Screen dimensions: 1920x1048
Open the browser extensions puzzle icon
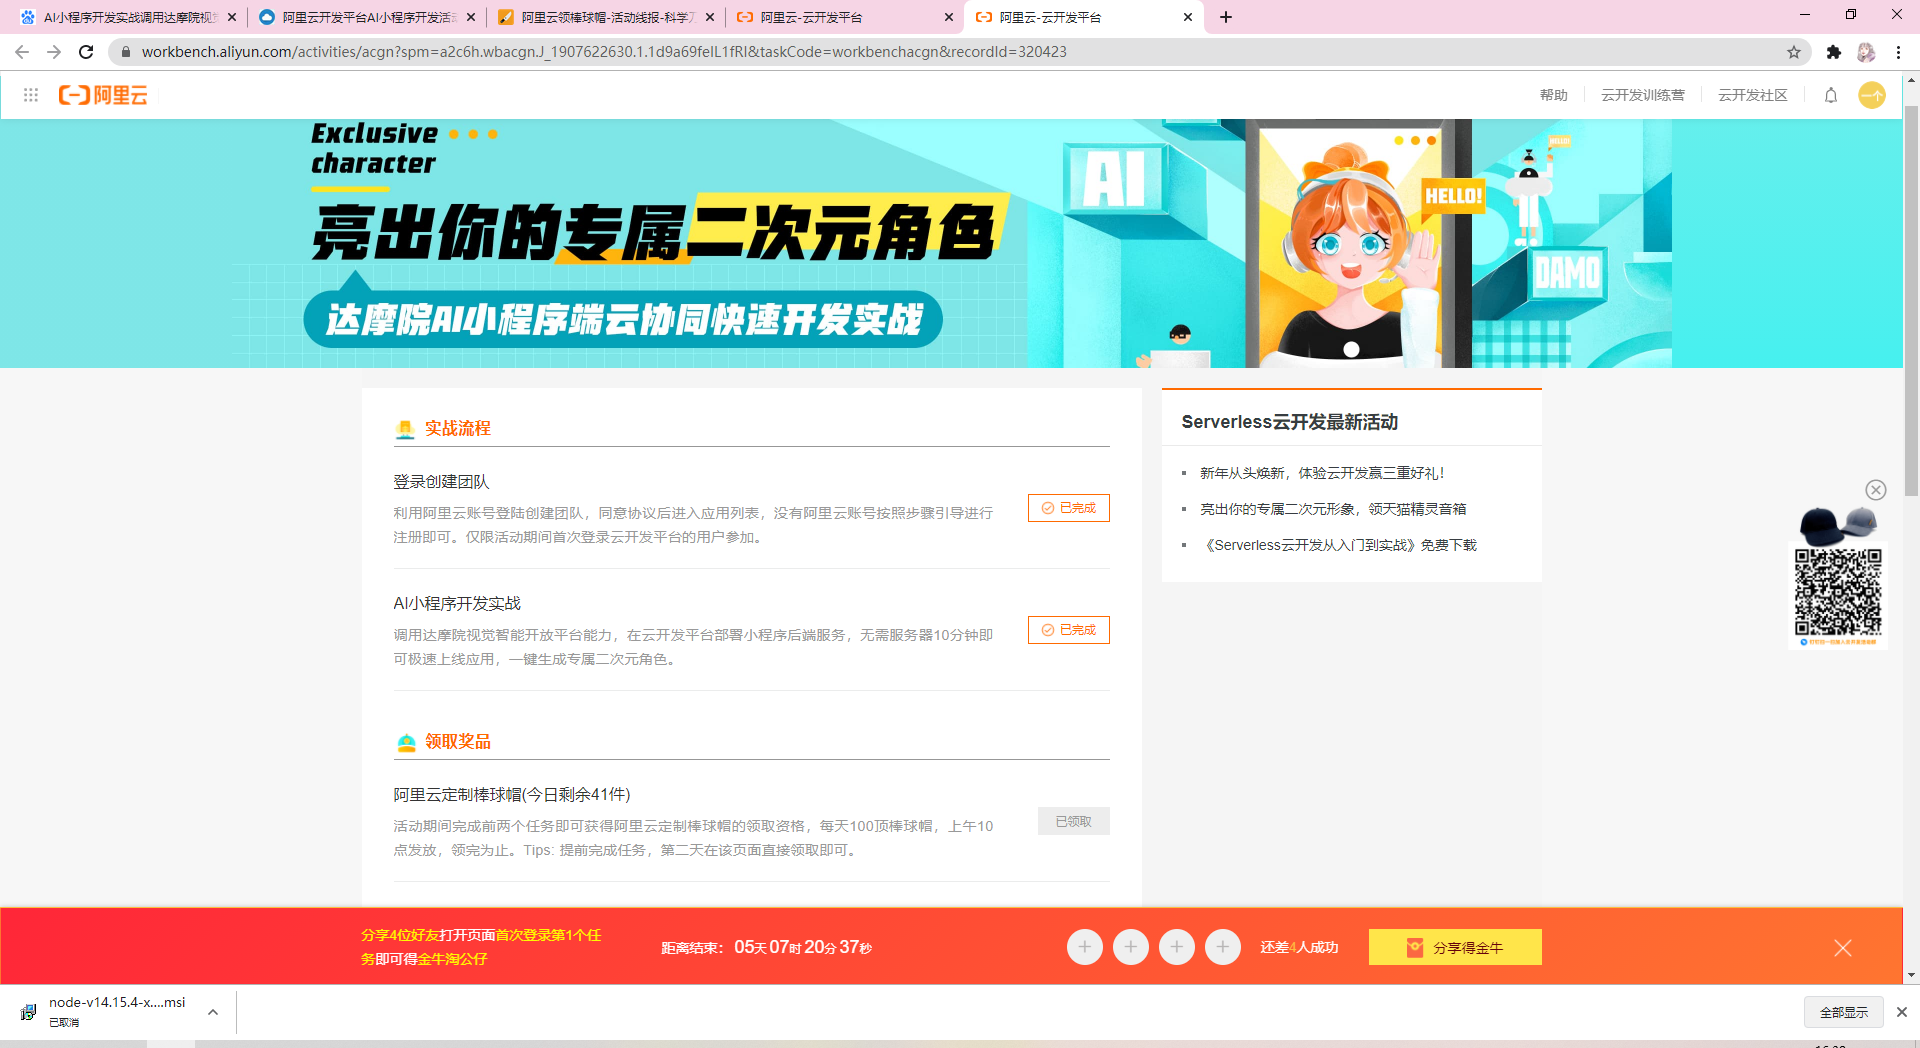1833,52
